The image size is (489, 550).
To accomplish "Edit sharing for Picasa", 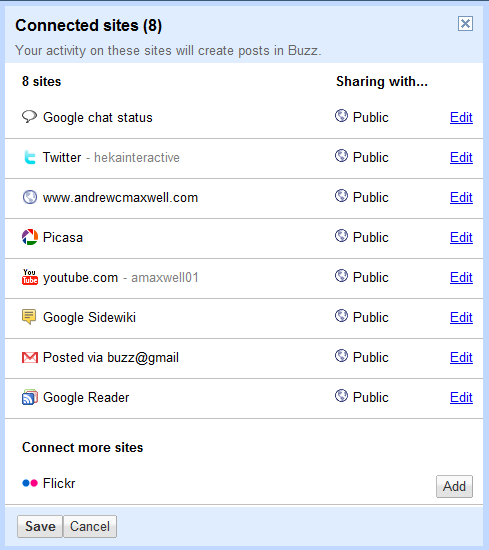I will tap(461, 237).
